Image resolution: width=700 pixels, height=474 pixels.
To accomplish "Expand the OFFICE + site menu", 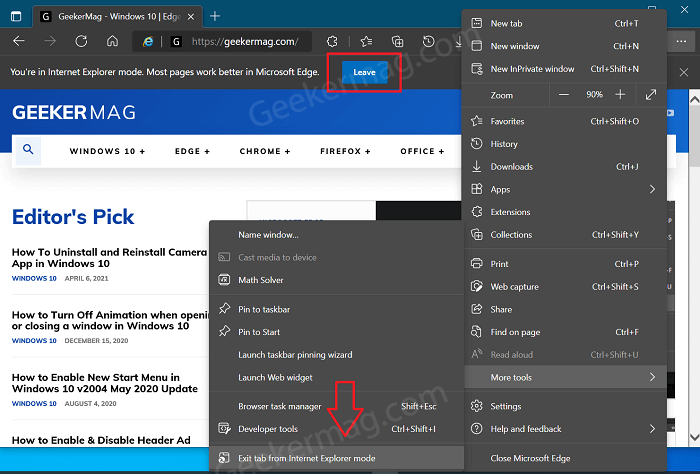I will (422, 151).
